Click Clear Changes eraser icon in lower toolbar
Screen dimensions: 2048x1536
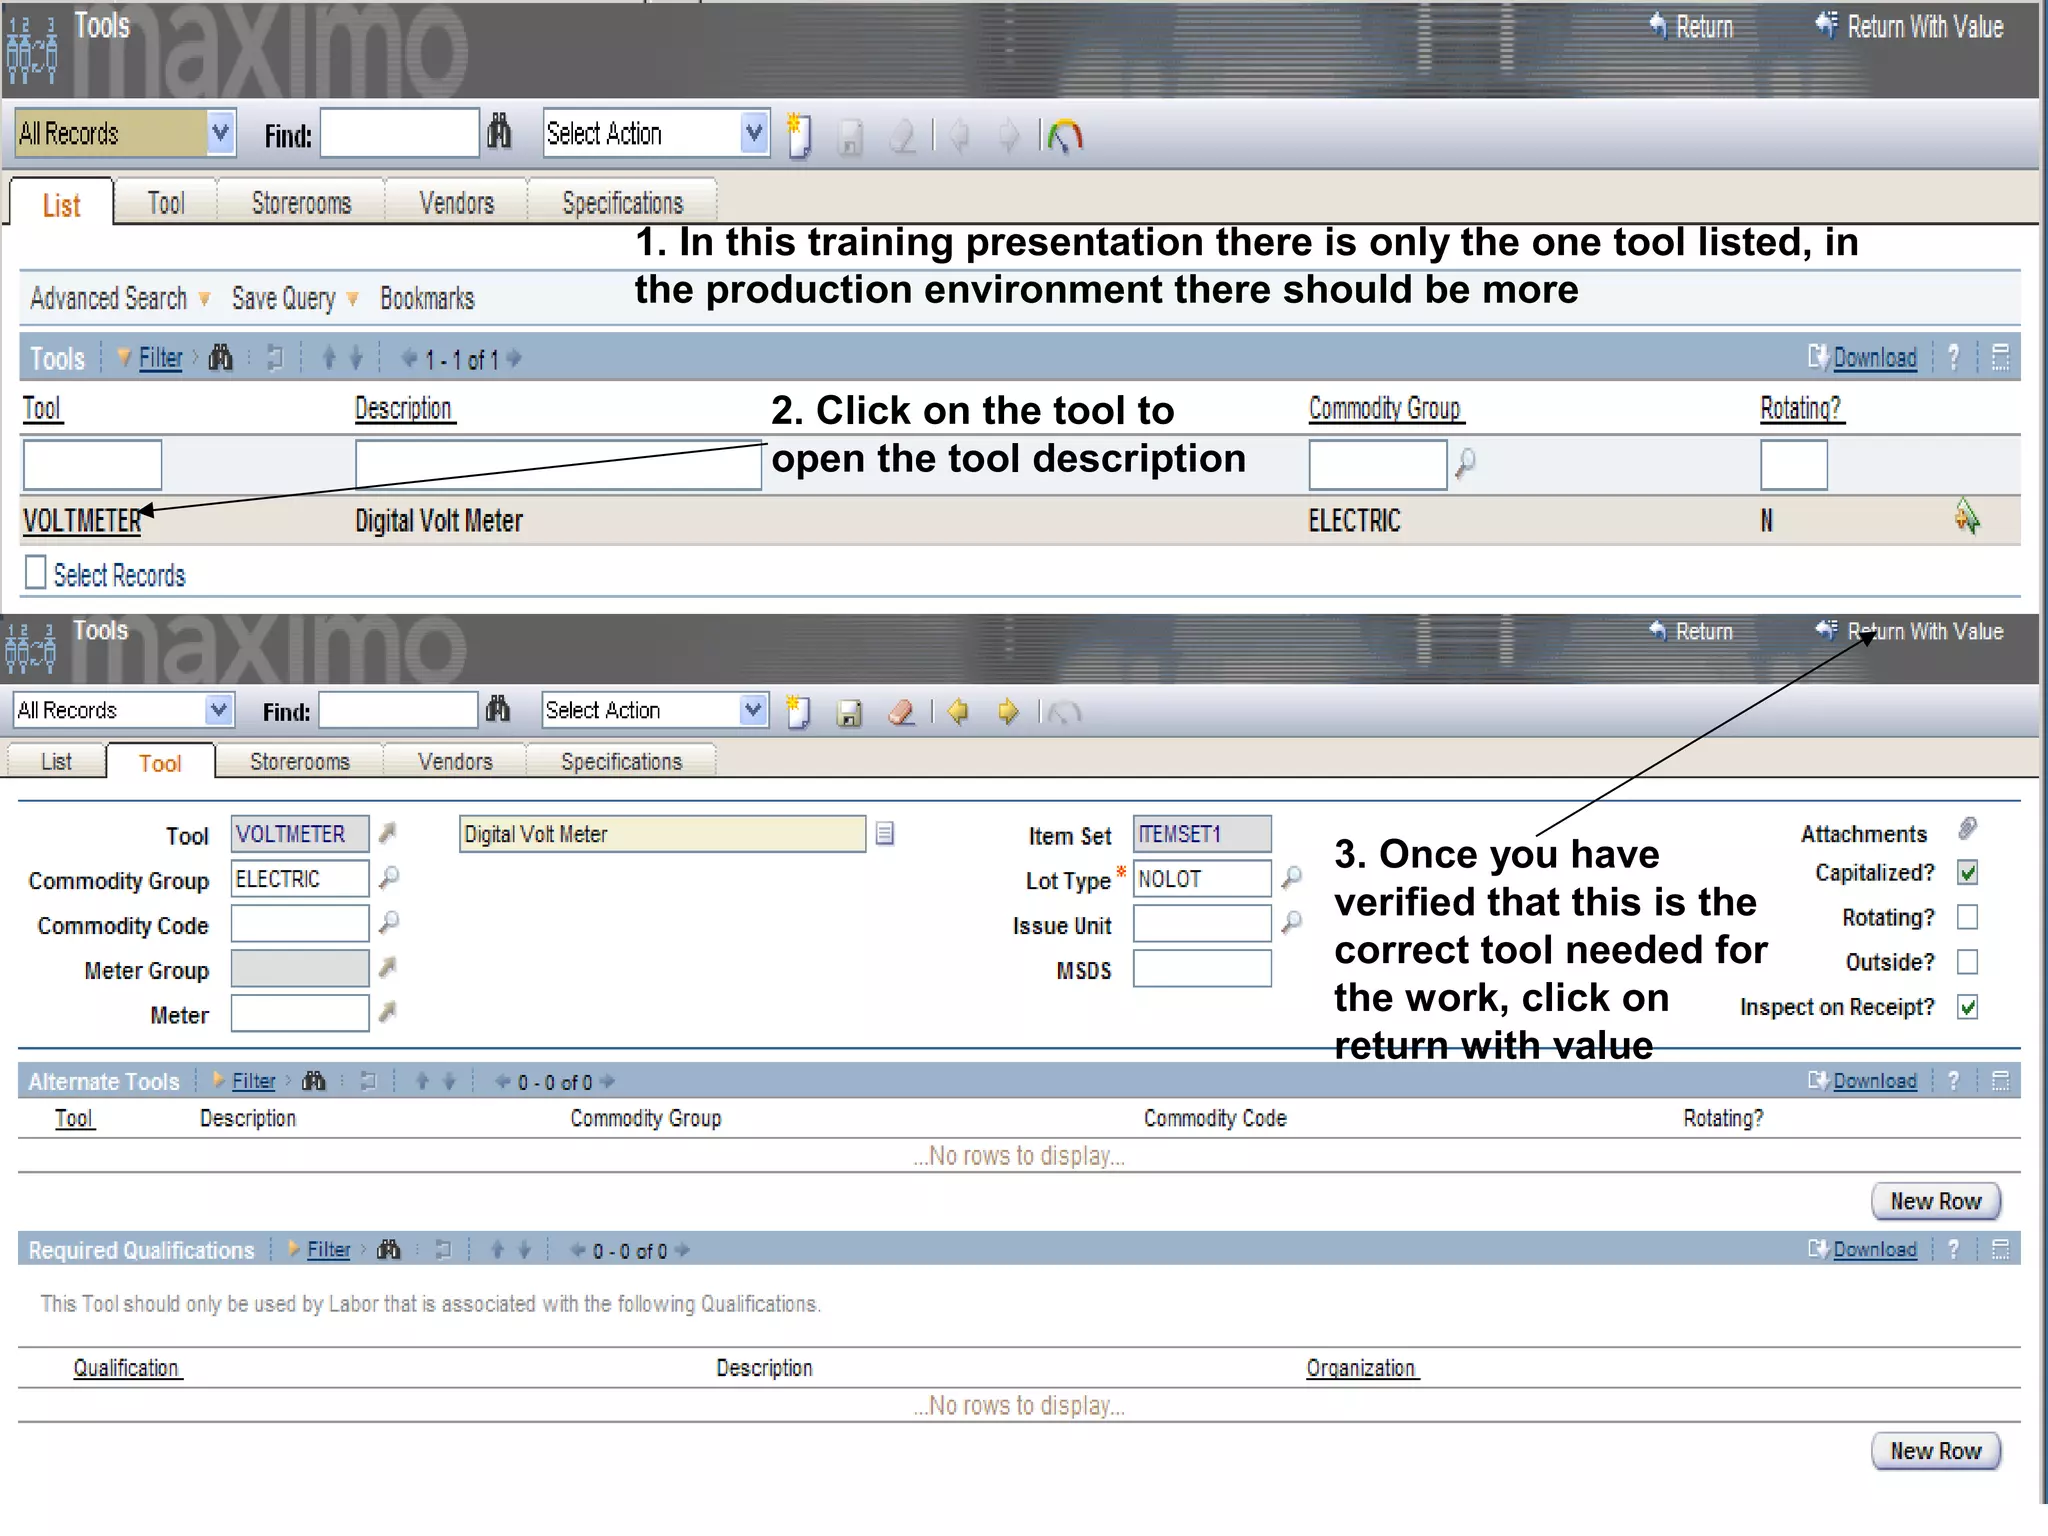point(901,712)
